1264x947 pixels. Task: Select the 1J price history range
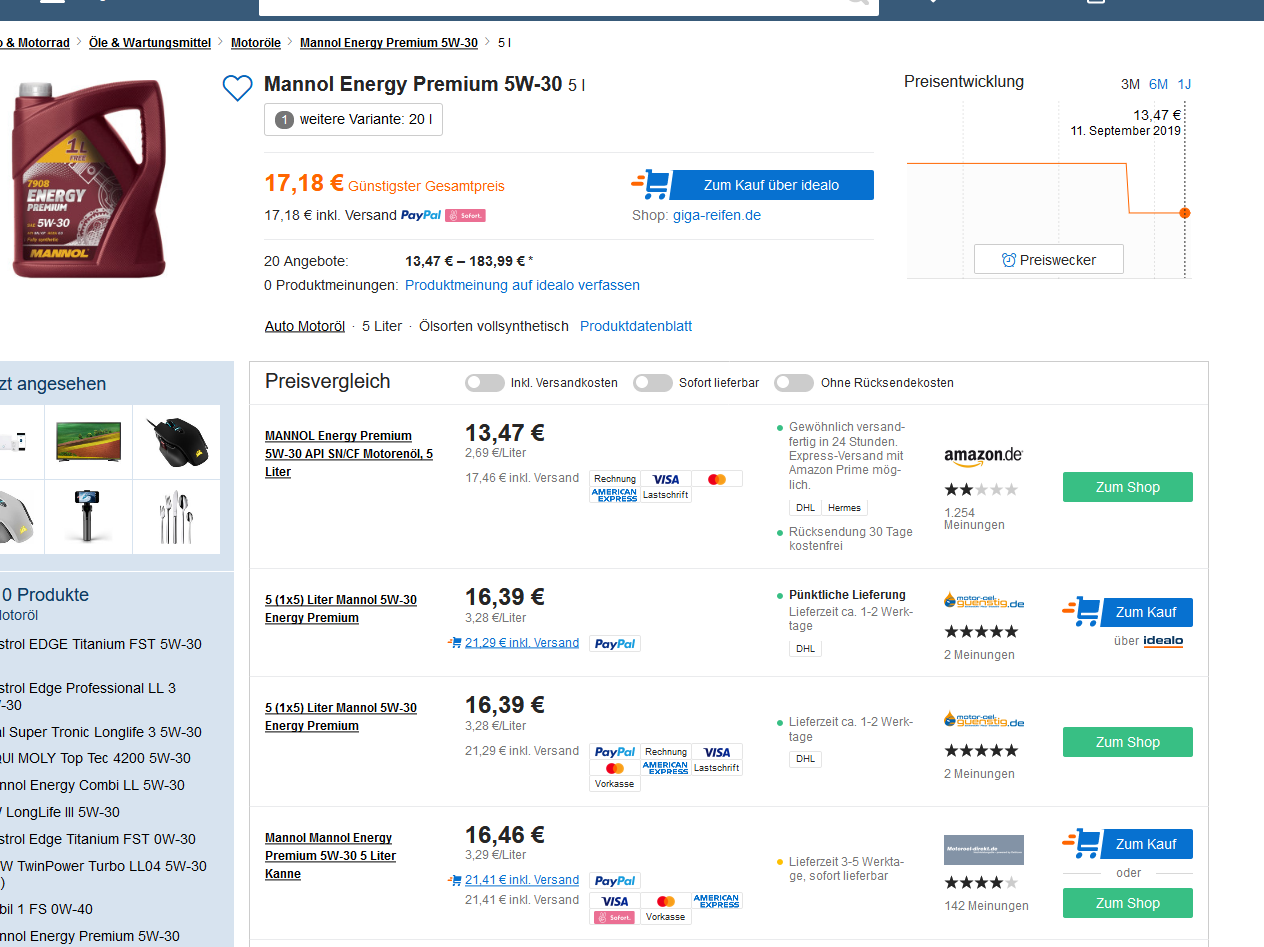(x=1184, y=84)
